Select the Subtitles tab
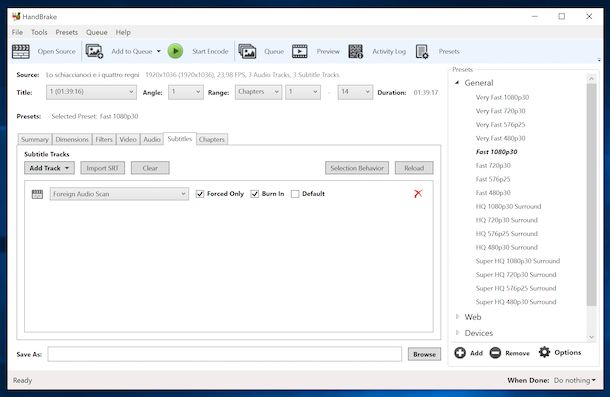The height and width of the screenshot is (397, 610). pyautogui.click(x=180, y=139)
